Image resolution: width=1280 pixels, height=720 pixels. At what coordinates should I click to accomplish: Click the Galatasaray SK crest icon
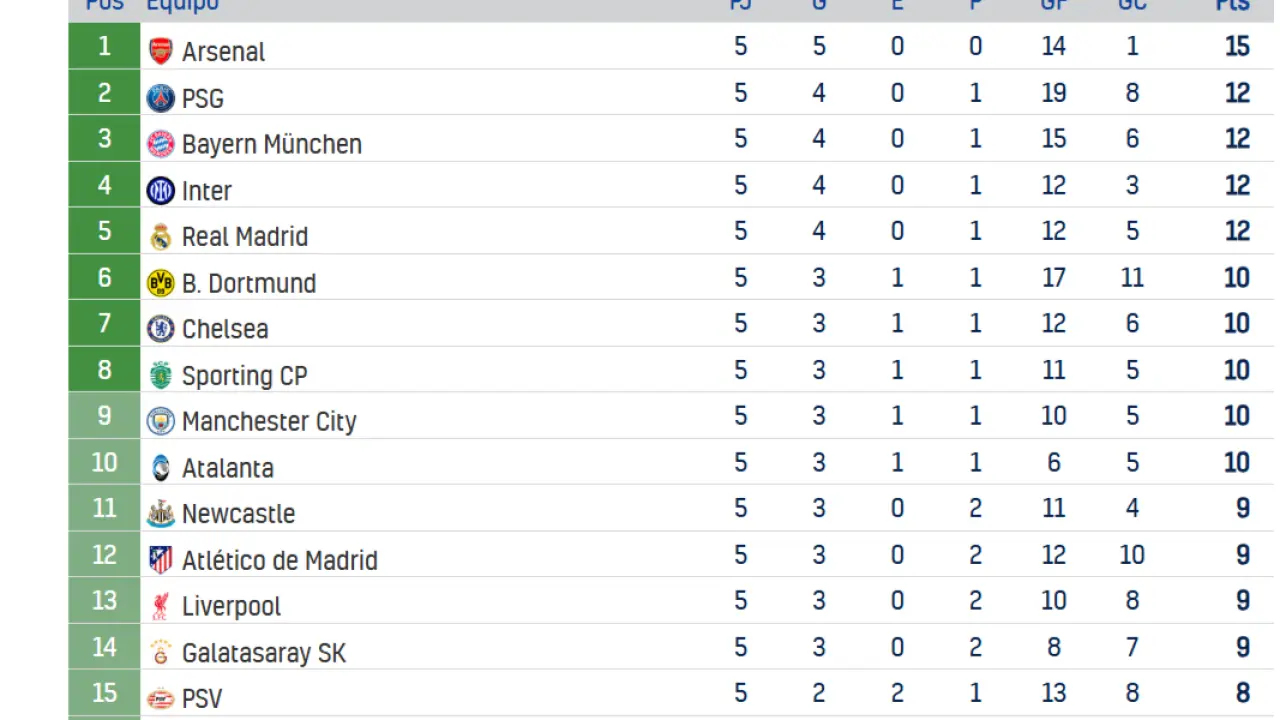click(160, 653)
